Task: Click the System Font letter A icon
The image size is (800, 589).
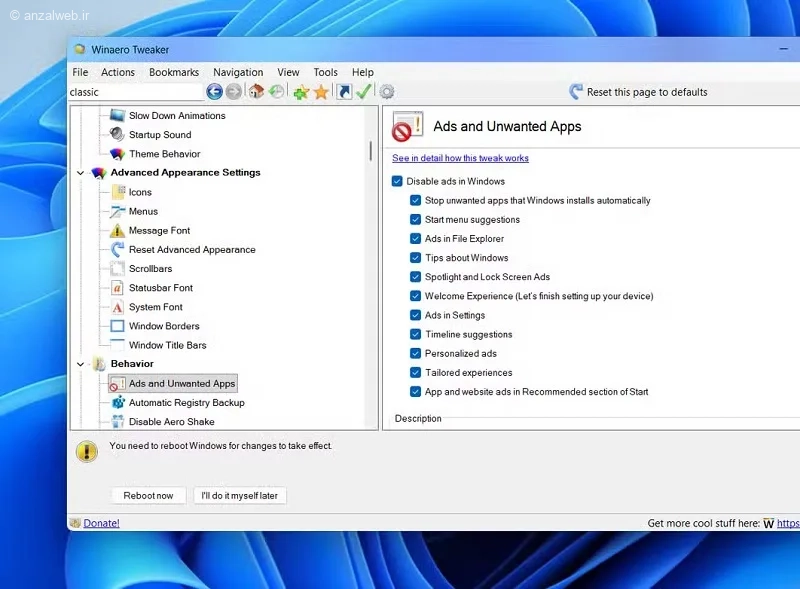Action: pos(117,307)
